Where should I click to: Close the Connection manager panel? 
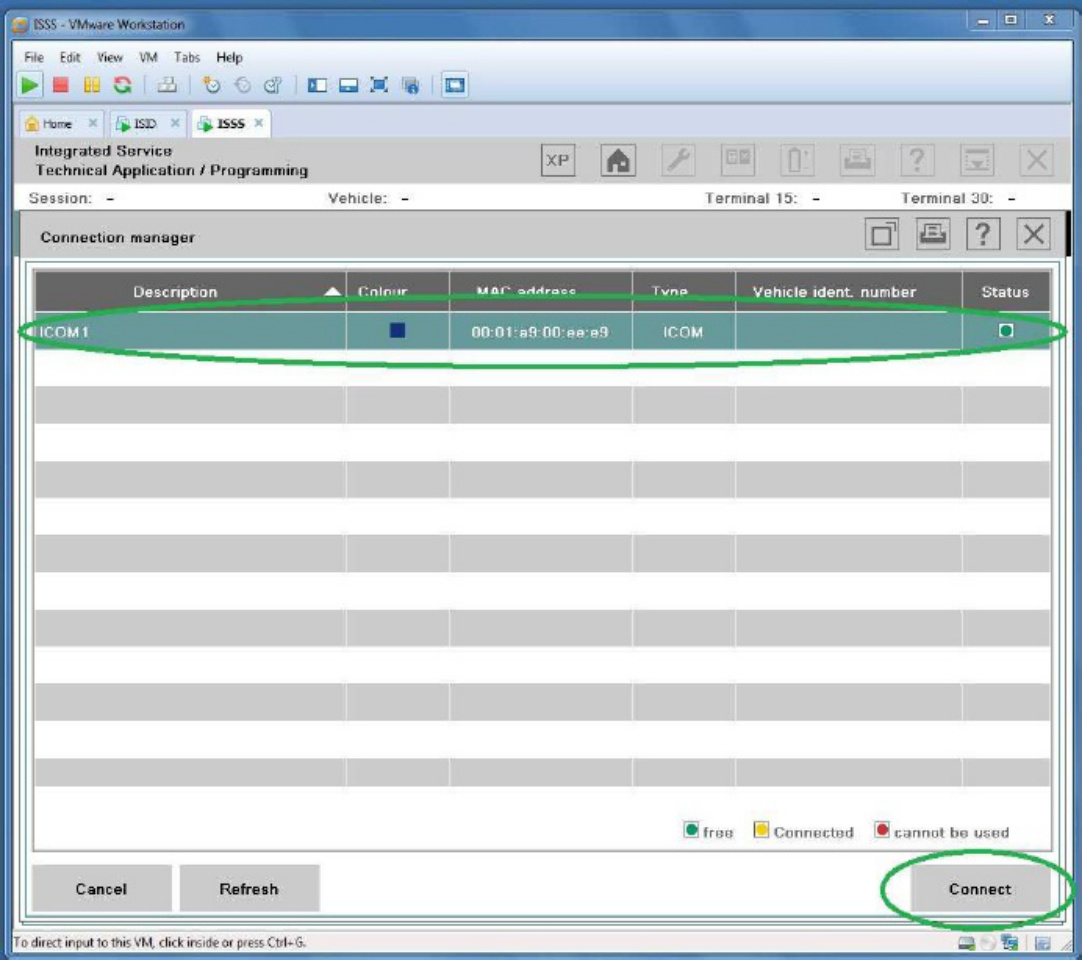point(1034,234)
